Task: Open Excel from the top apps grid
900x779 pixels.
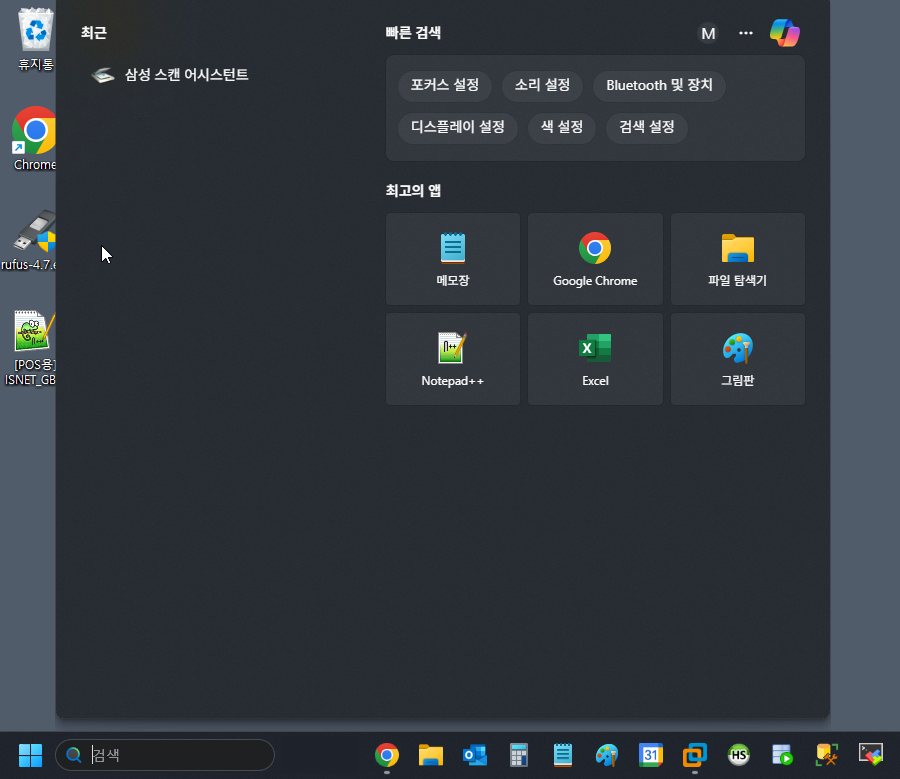Action: (595, 359)
